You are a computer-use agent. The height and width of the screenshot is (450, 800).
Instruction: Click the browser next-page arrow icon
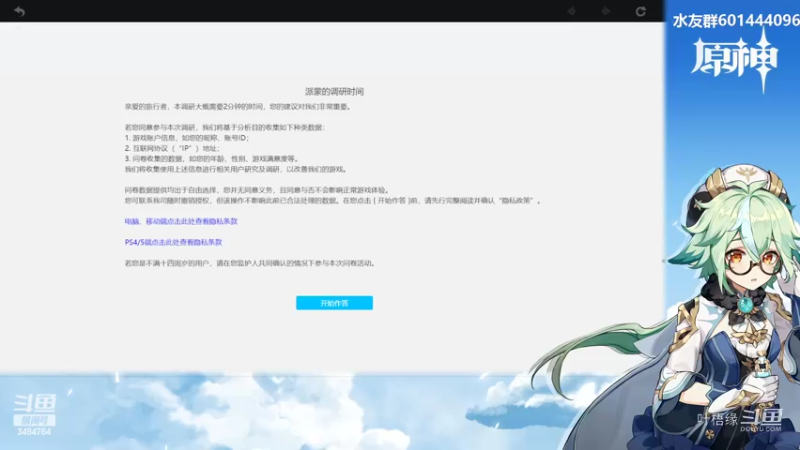point(606,11)
